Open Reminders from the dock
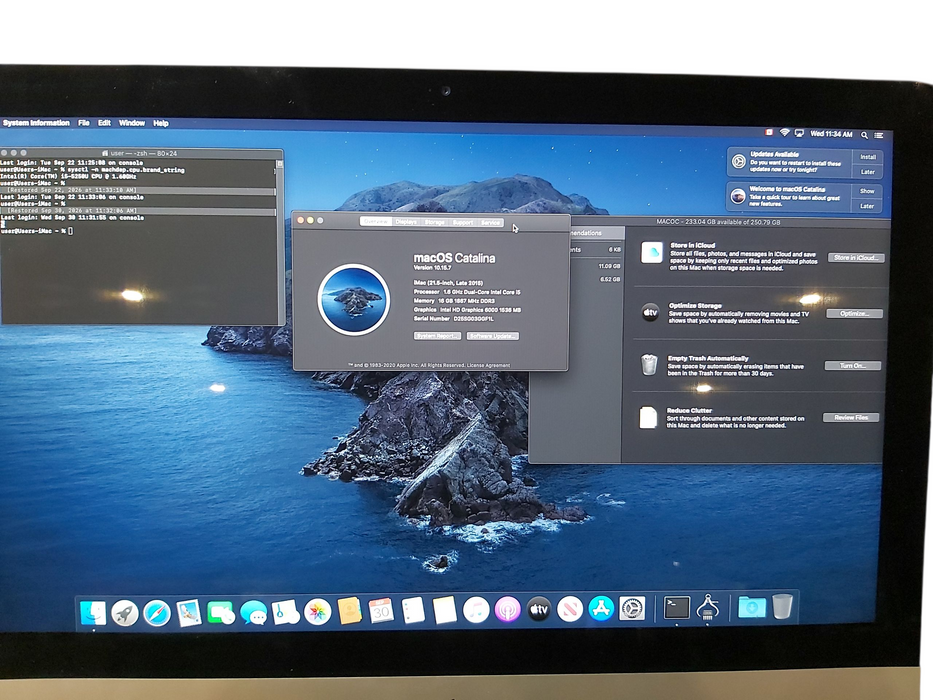933x700 pixels. (412, 611)
